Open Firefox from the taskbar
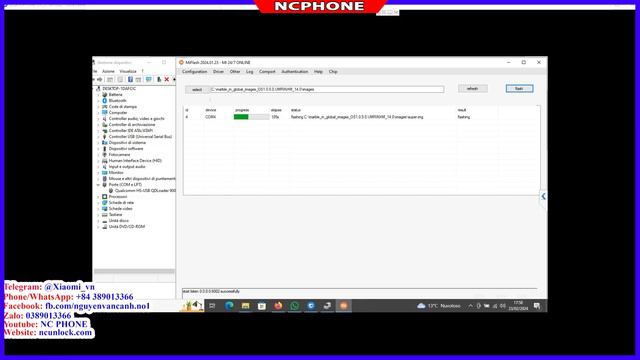This screenshot has height=360, width=640. click(x=278, y=306)
